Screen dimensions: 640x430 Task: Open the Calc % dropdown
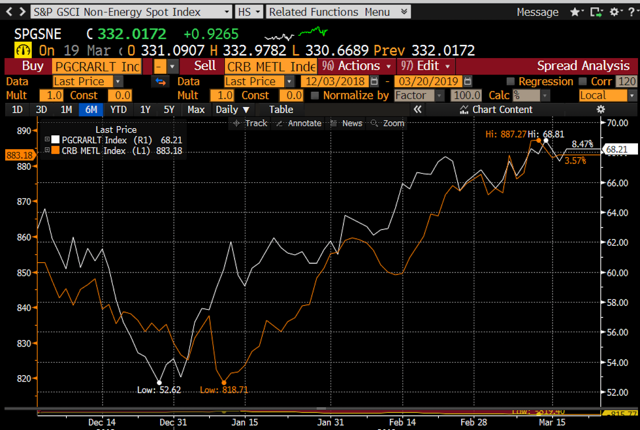[x=531, y=95]
